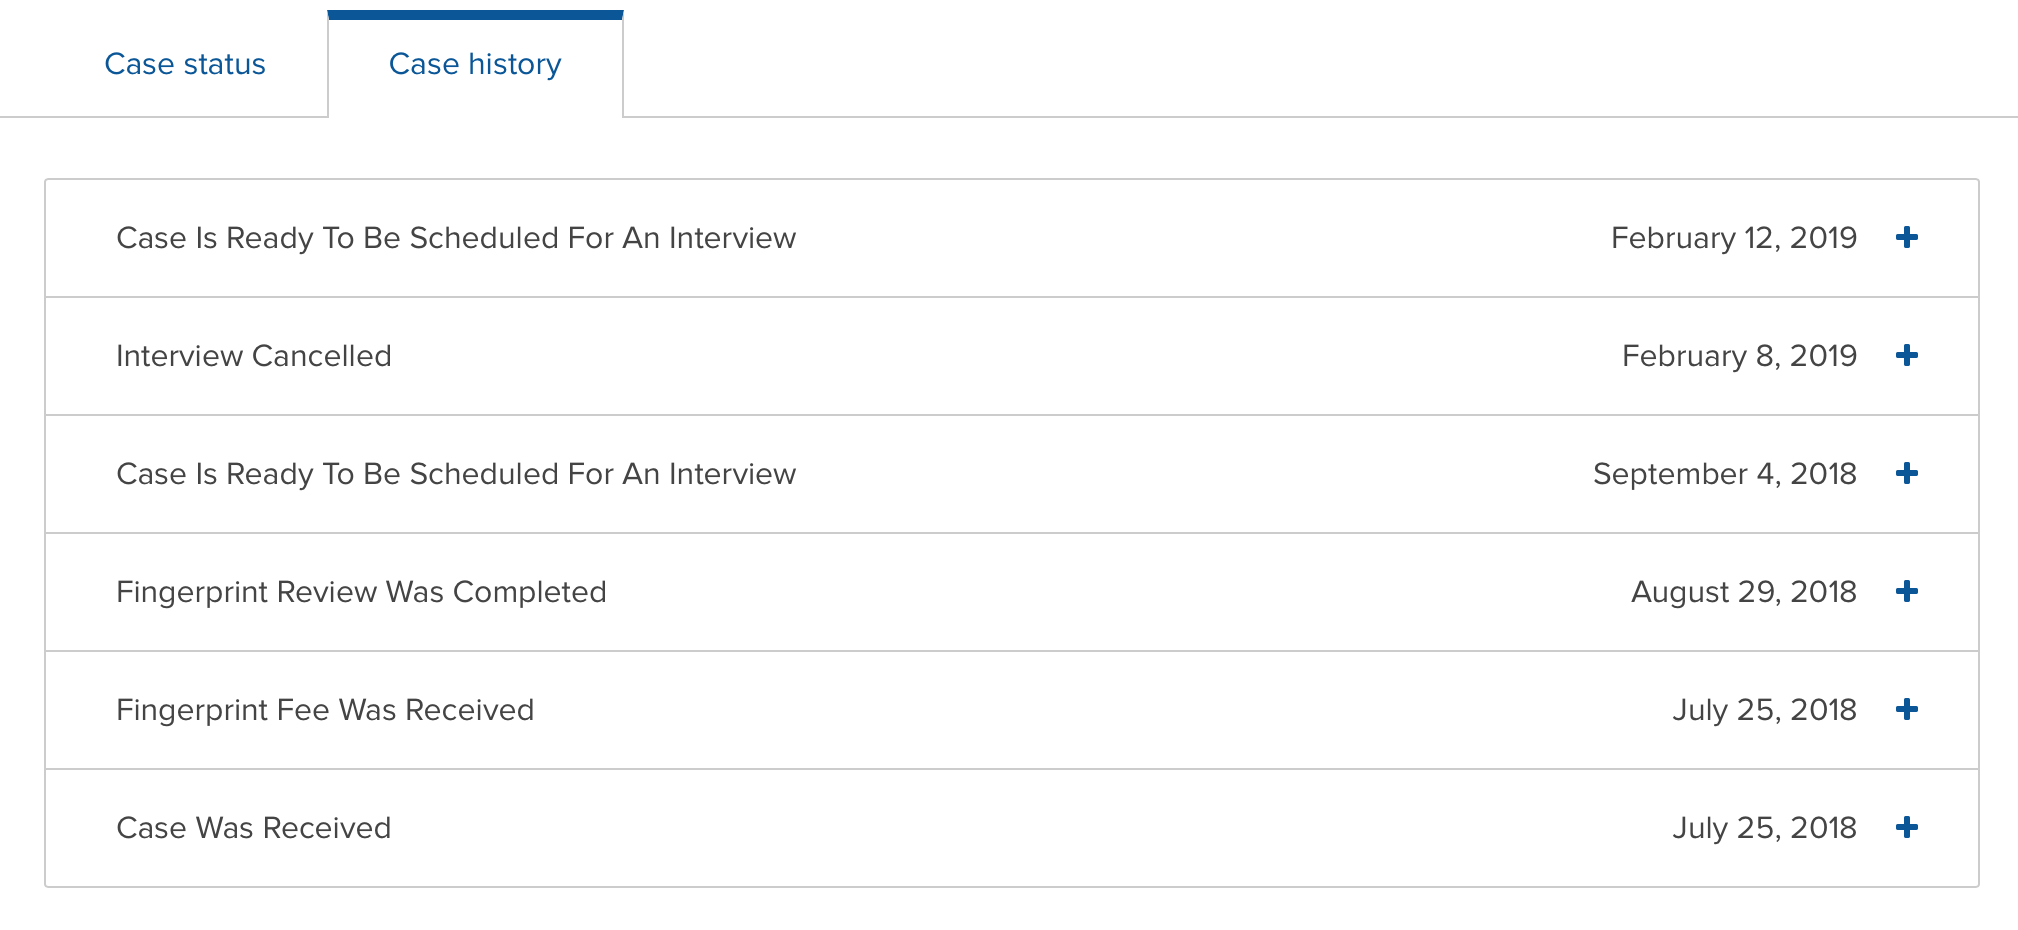The height and width of the screenshot is (930, 2018).
Task: Open Fingerprint Review Was Completed plus icon
Action: click(1907, 591)
